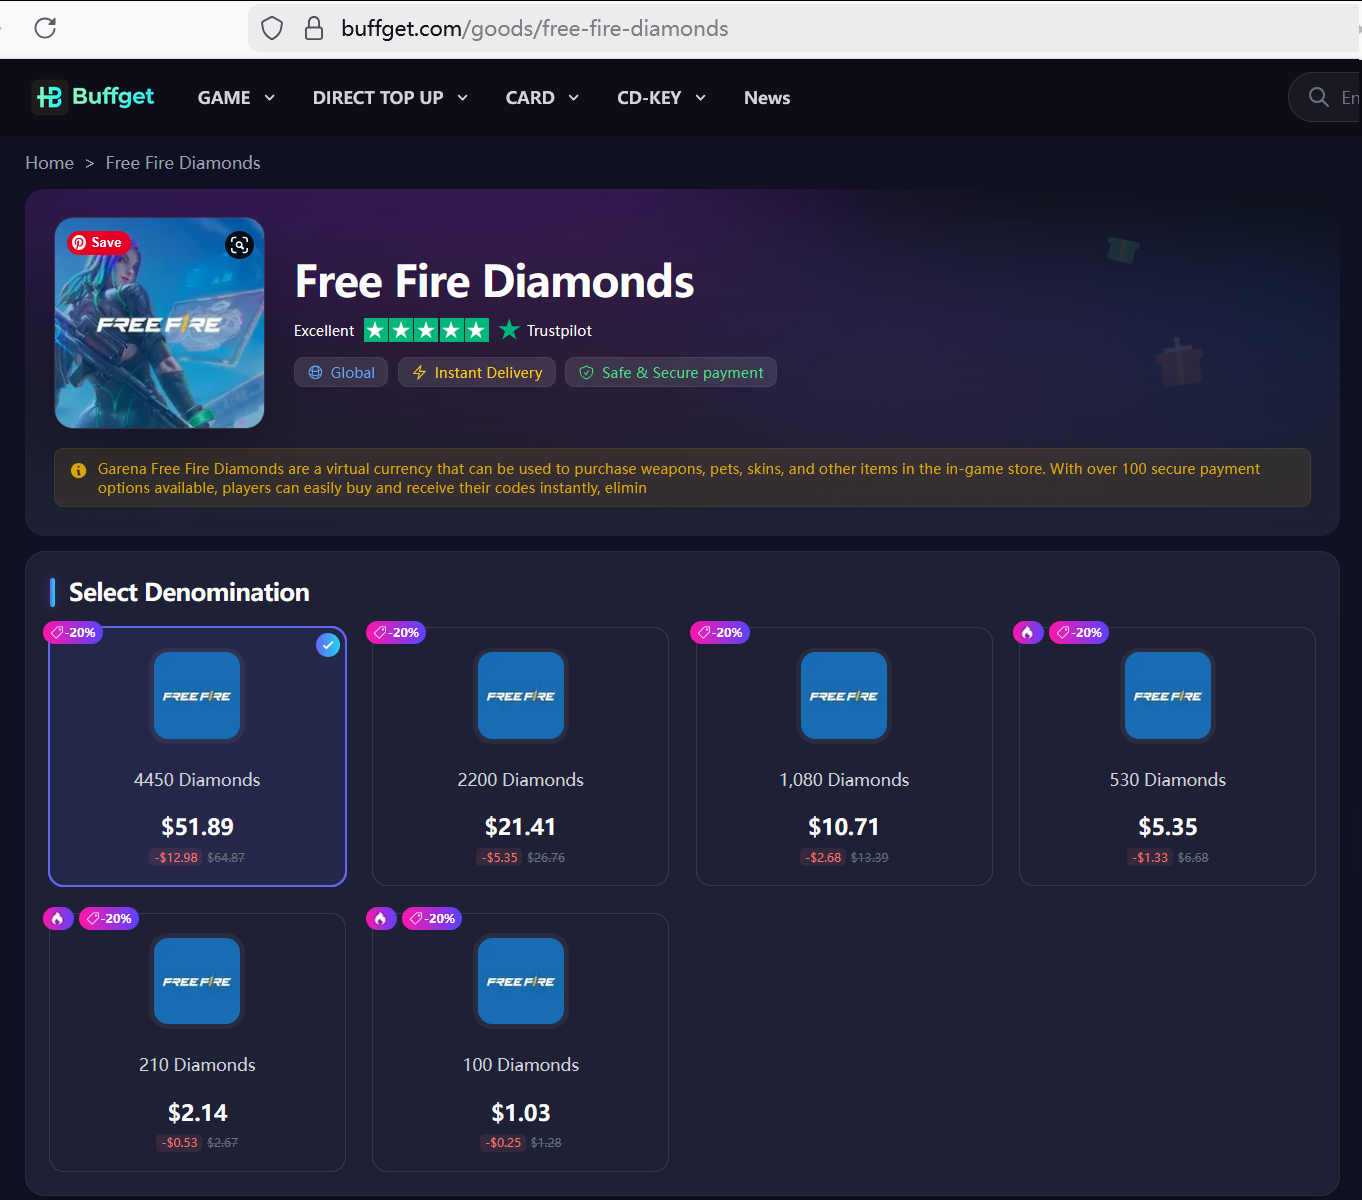The height and width of the screenshot is (1200, 1362).
Task: Expand the GAME dropdown menu
Action: pos(236,98)
